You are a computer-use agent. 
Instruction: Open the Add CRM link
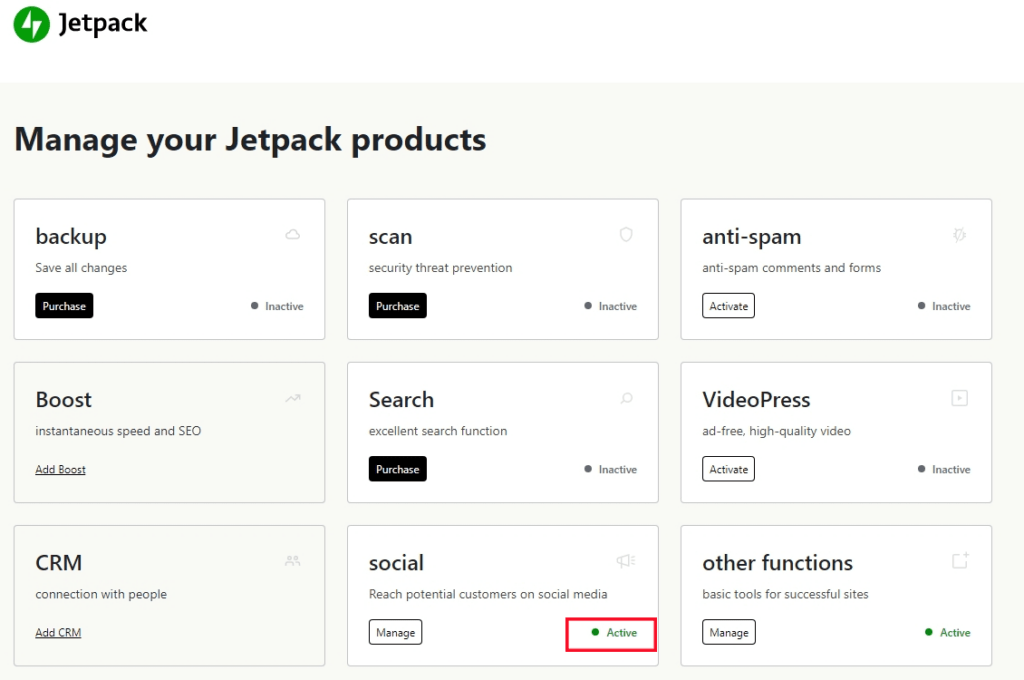[58, 632]
